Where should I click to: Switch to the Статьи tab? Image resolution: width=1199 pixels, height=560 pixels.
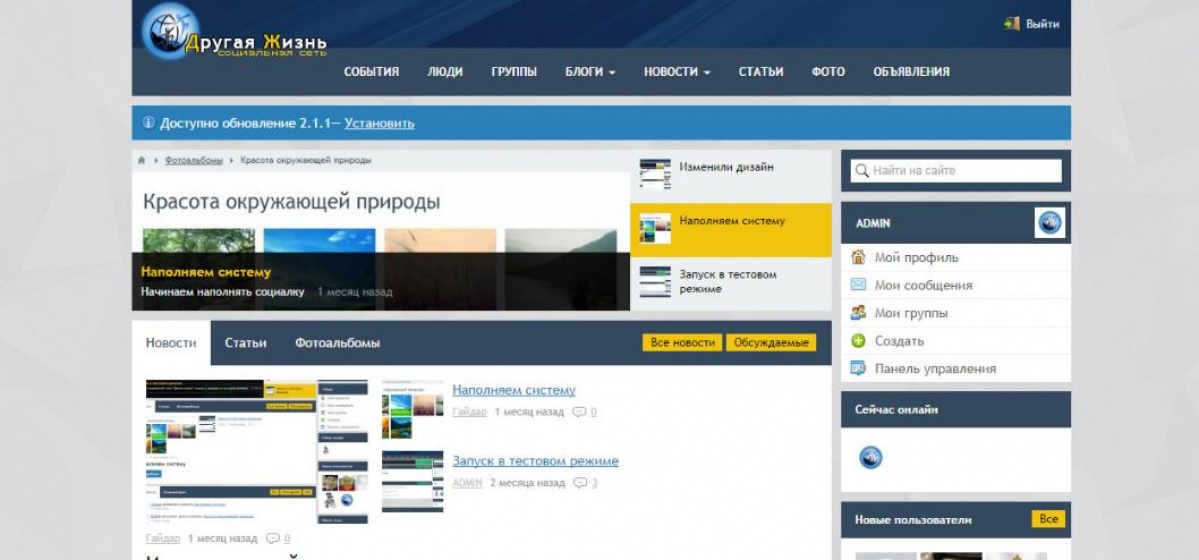pos(246,343)
